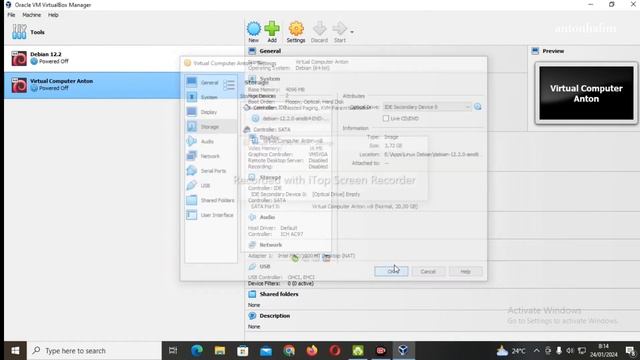Open Google Chrome from taskbar
Image resolution: width=640 pixels, height=360 pixels.
(289, 351)
